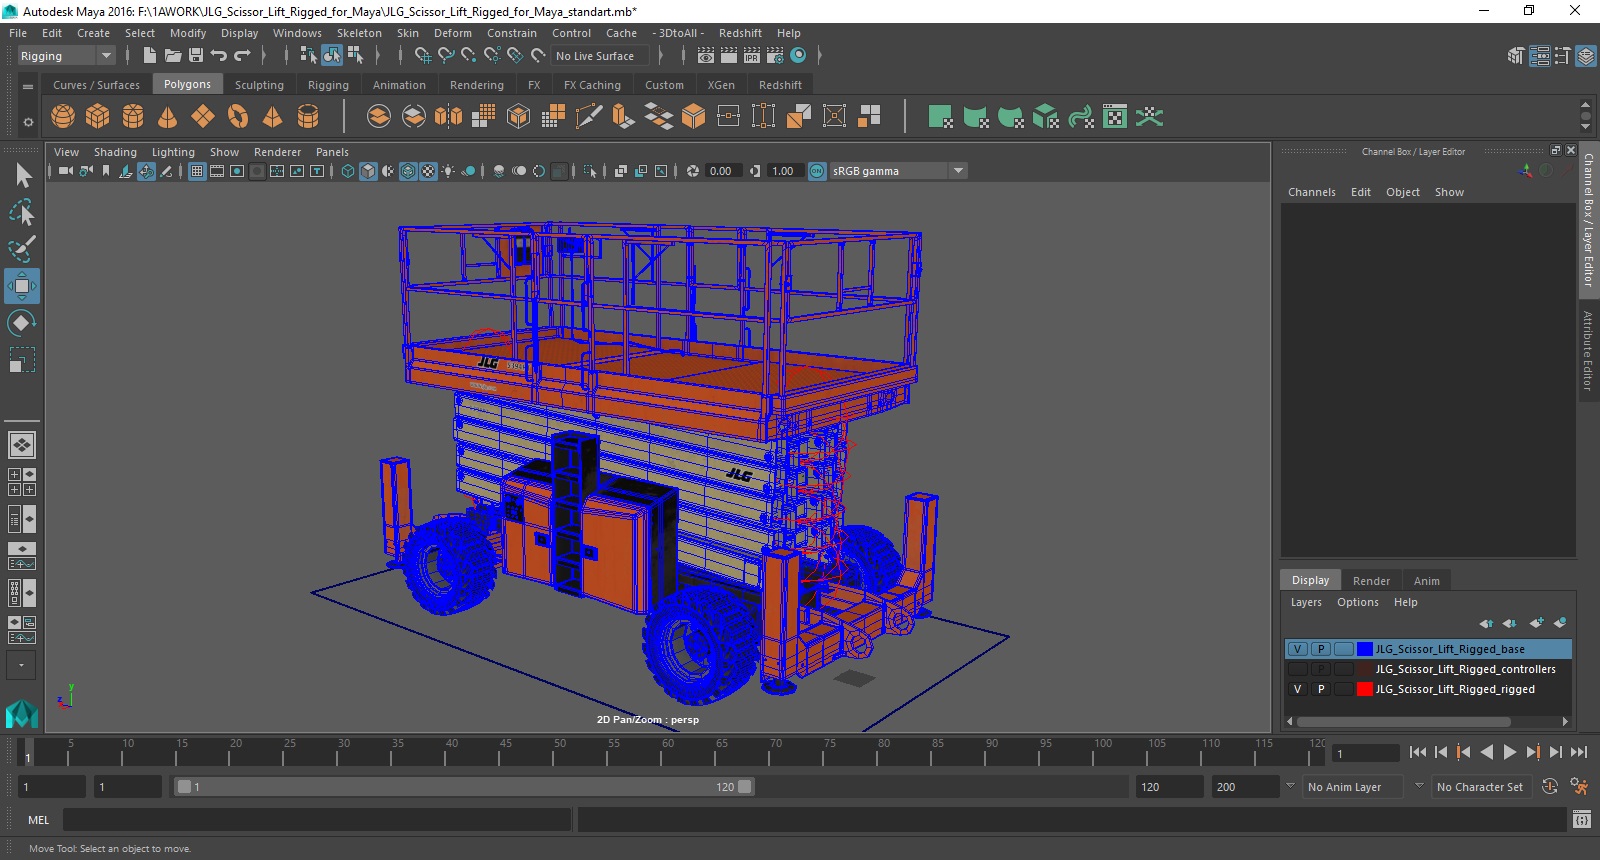Activate the Scale tool
This screenshot has width=1600, height=860.
(x=22, y=360)
